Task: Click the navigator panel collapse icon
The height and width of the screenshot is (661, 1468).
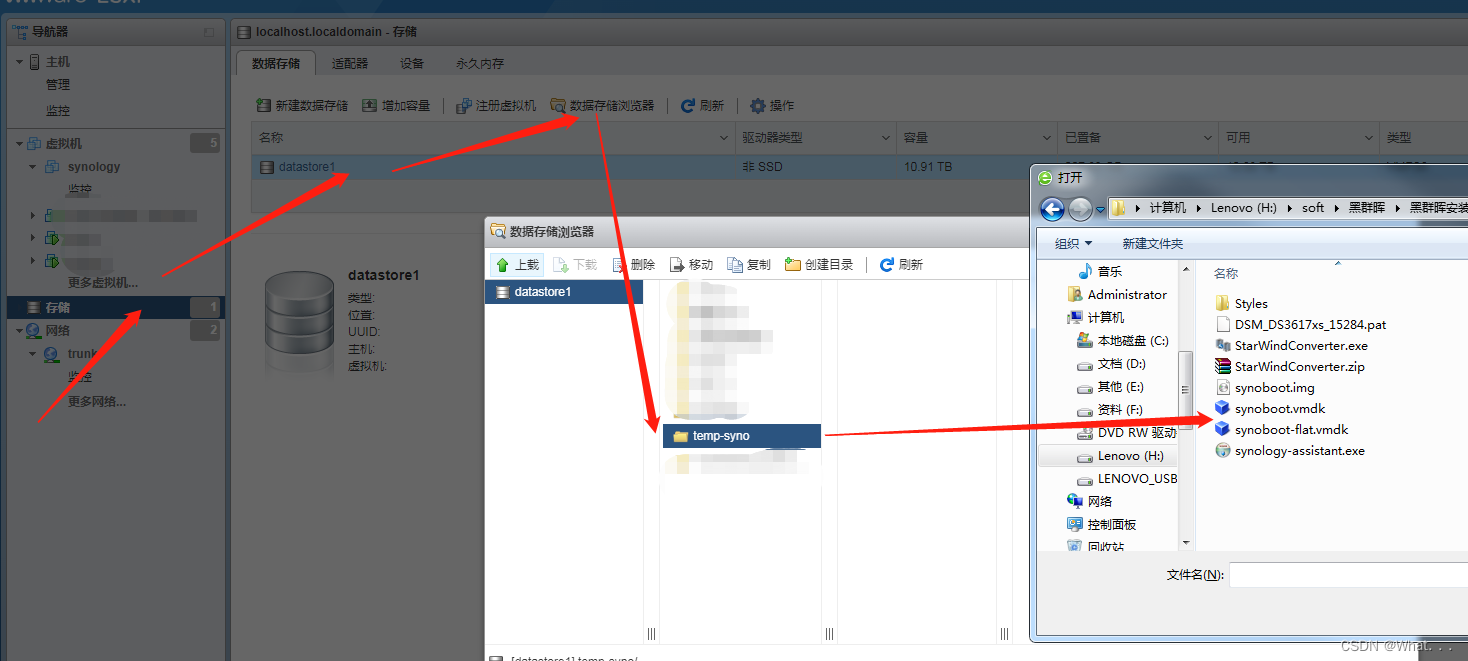Action: point(209,33)
